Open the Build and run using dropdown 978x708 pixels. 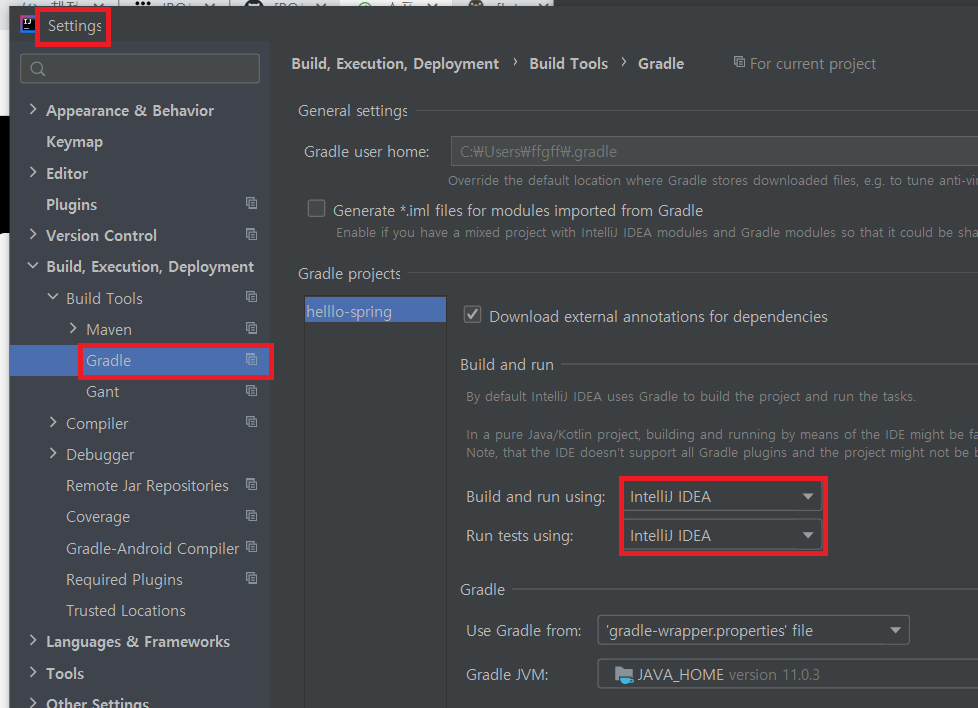pyautogui.click(x=722, y=497)
